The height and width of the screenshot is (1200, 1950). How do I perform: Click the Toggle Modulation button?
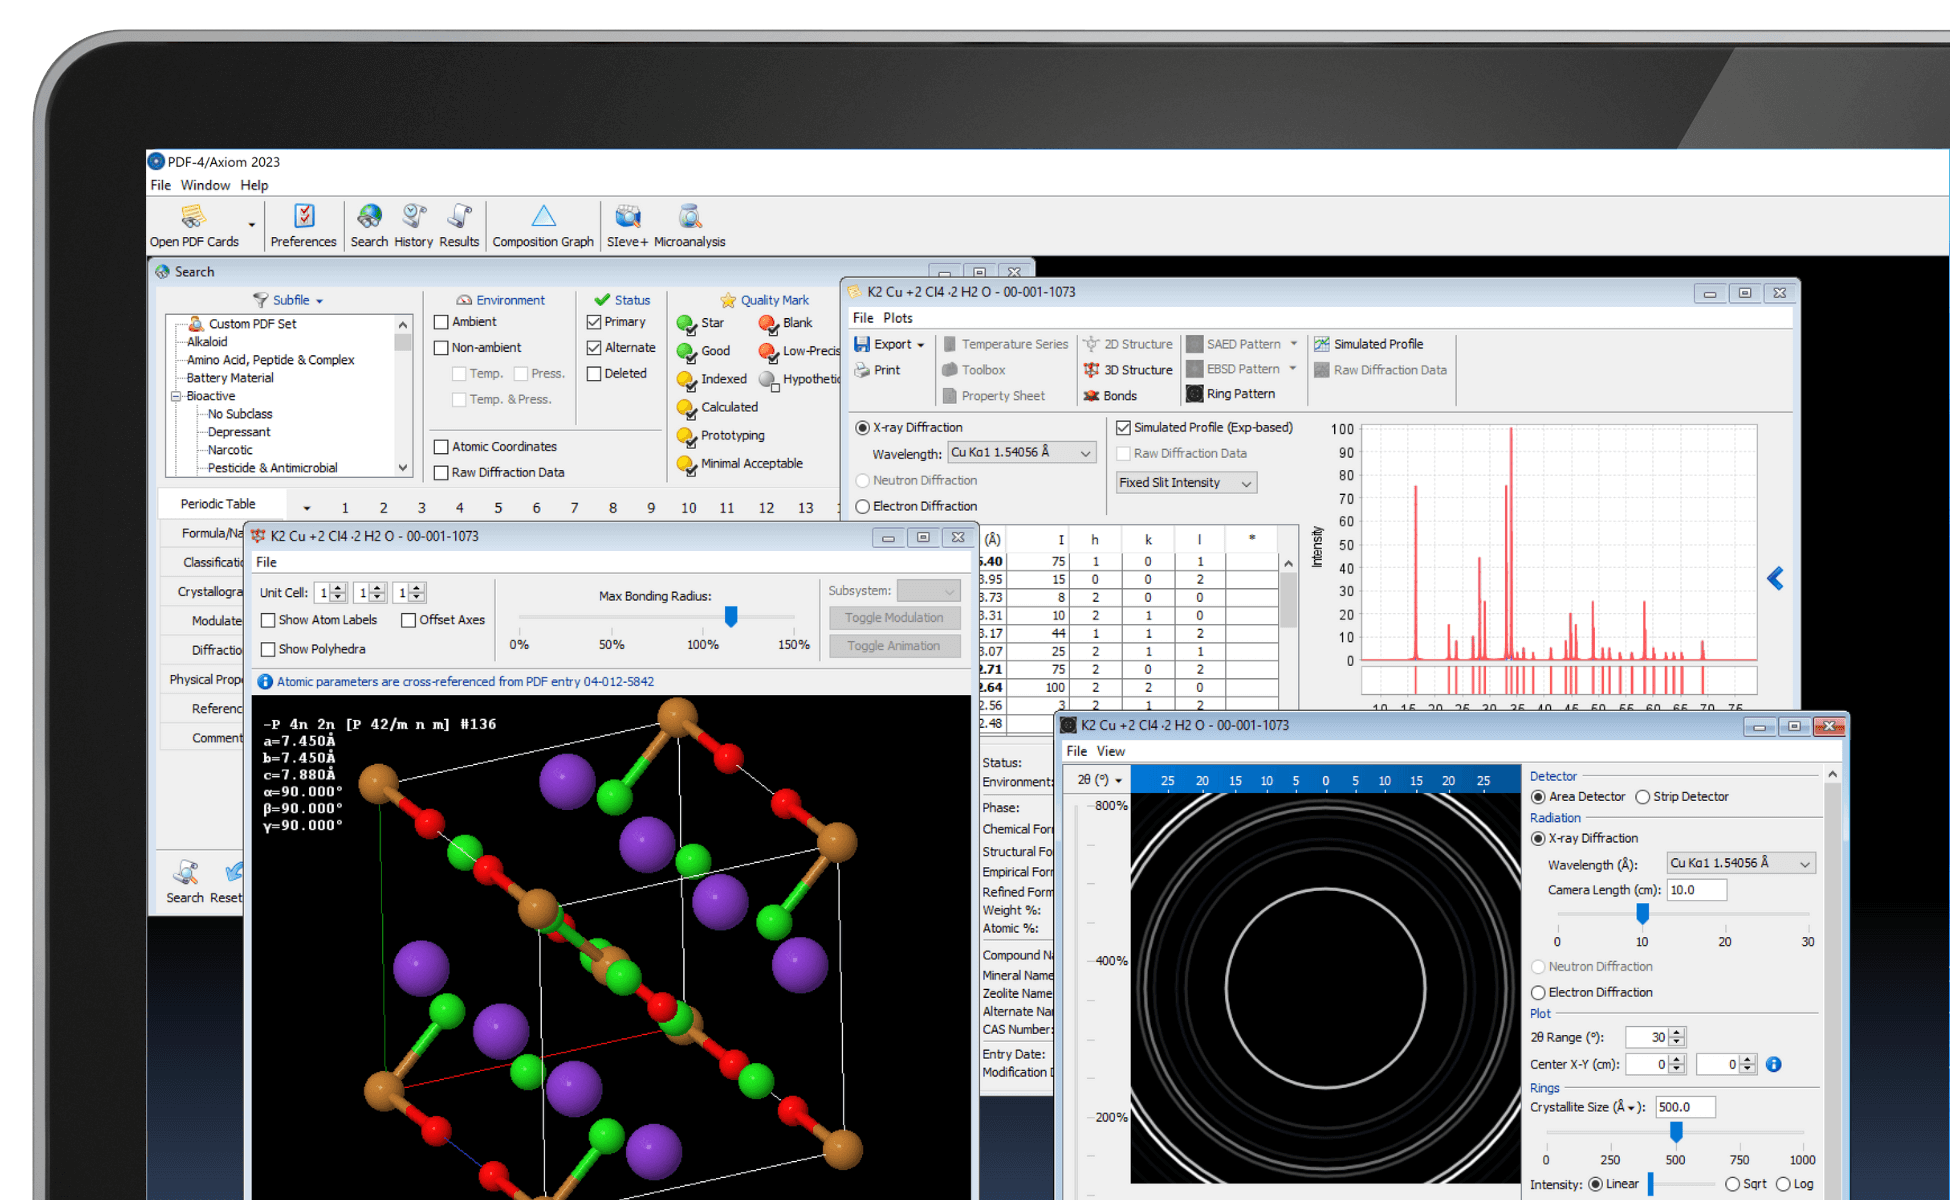pyautogui.click(x=894, y=618)
